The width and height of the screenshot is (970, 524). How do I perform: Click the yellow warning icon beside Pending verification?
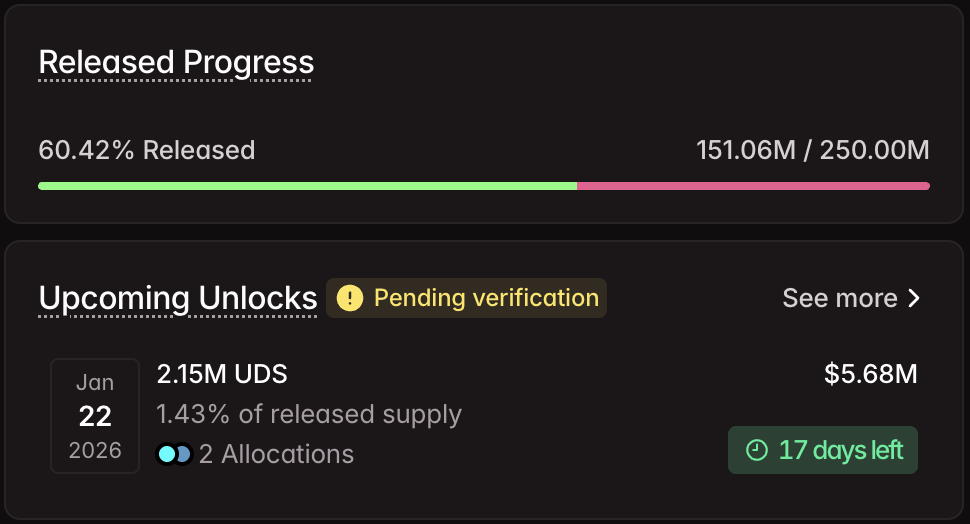(x=350, y=298)
